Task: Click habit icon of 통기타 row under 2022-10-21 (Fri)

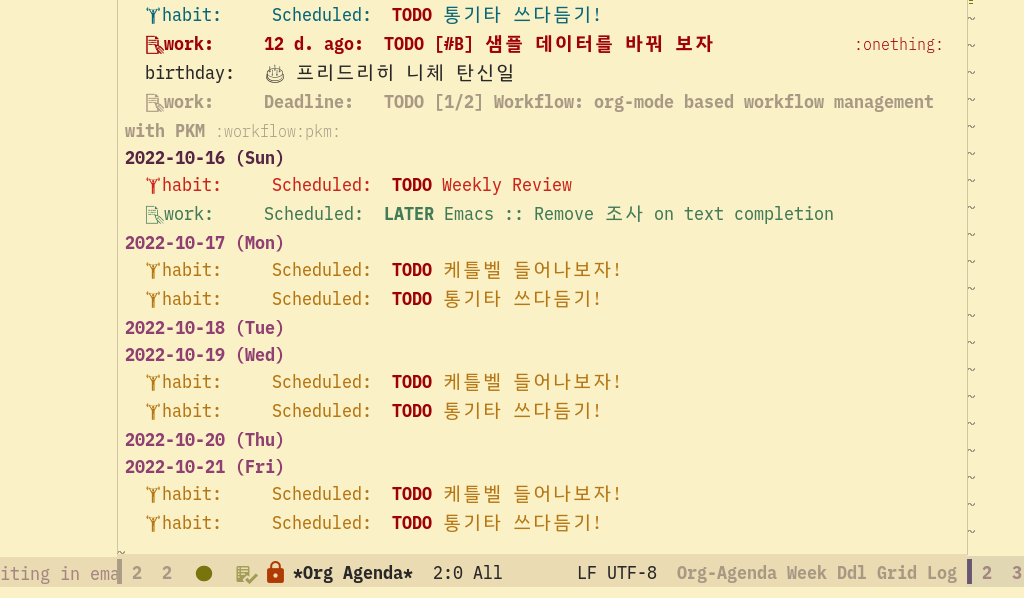Action: pos(153,524)
